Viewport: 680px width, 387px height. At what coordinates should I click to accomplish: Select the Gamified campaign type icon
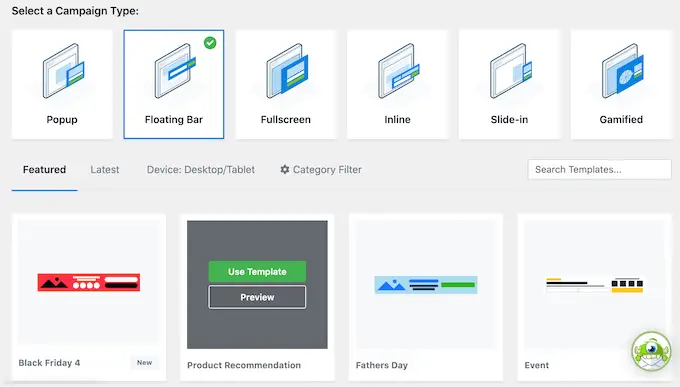tap(622, 71)
